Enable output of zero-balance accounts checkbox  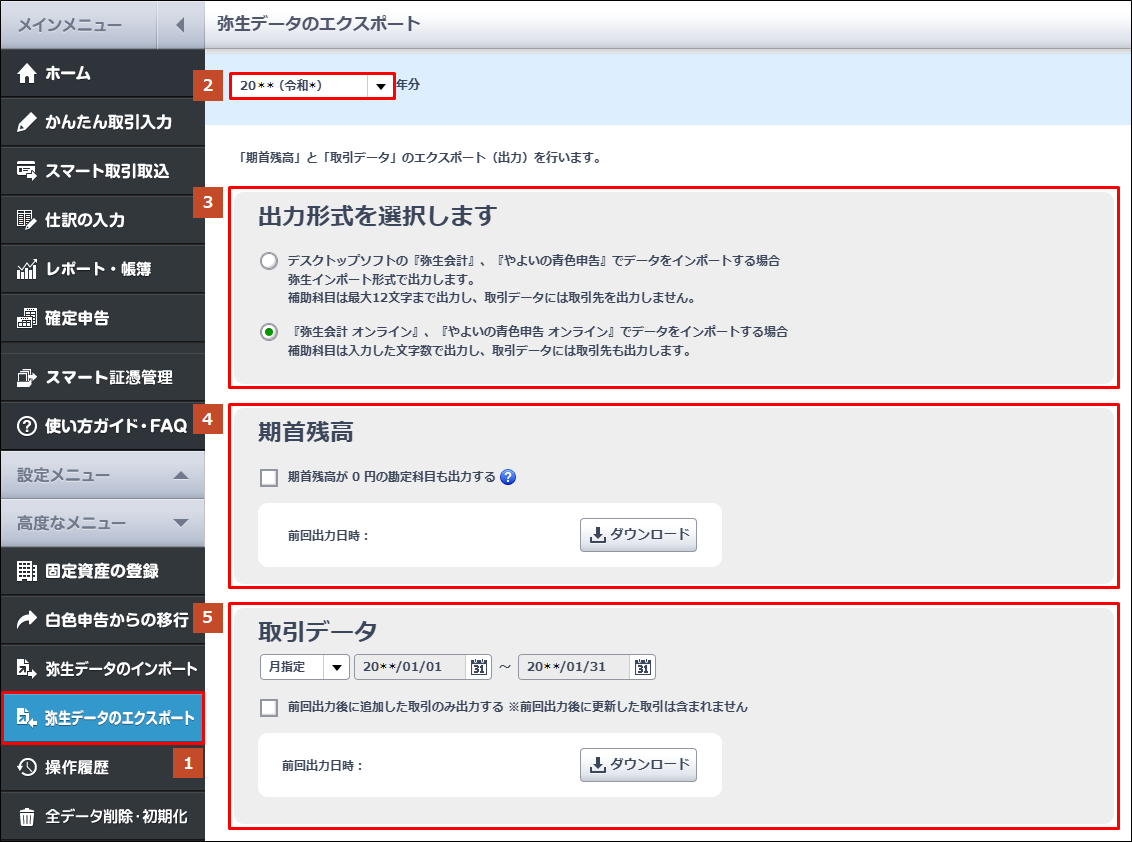(x=268, y=478)
